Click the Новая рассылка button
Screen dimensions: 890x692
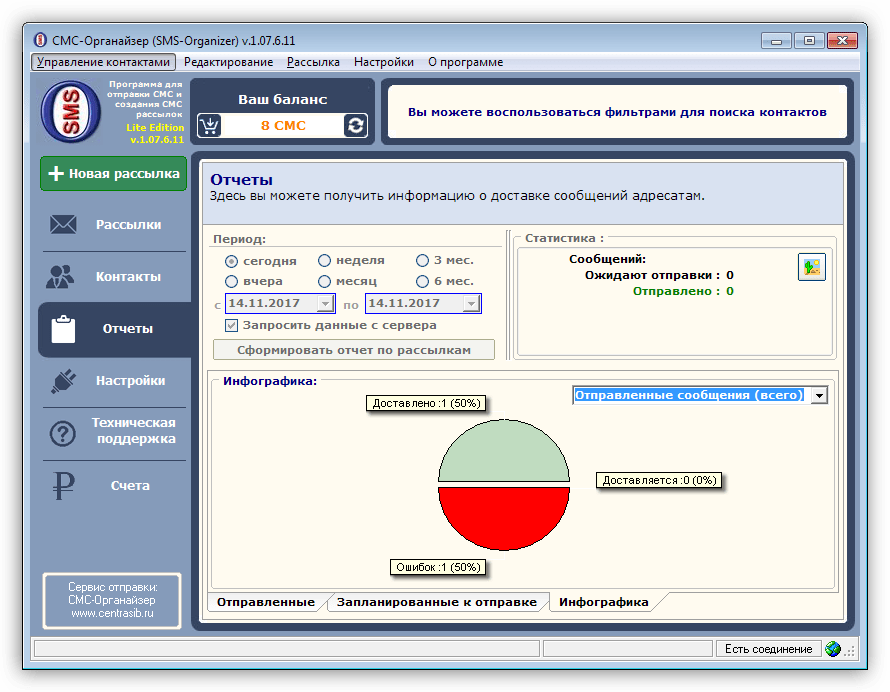(113, 174)
